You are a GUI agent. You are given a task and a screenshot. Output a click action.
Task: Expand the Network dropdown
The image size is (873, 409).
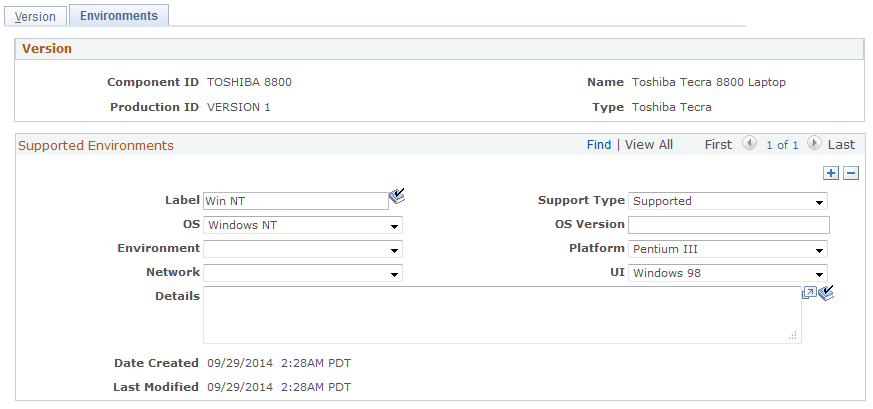(303, 273)
